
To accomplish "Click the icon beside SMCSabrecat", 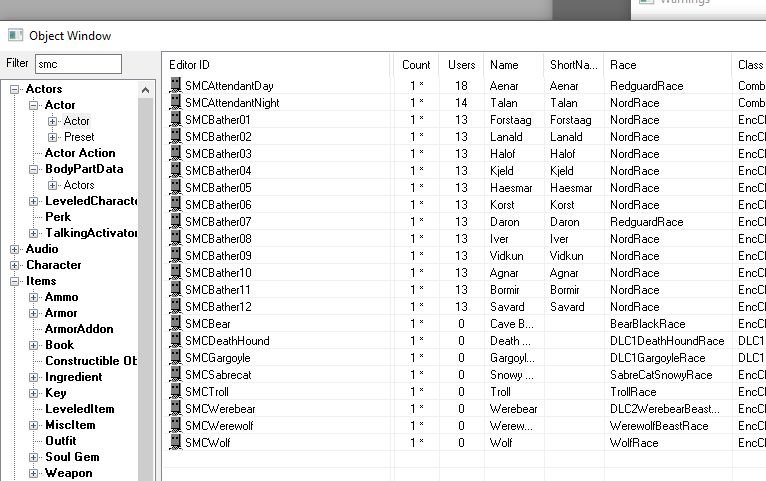I will tap(175, 374).
